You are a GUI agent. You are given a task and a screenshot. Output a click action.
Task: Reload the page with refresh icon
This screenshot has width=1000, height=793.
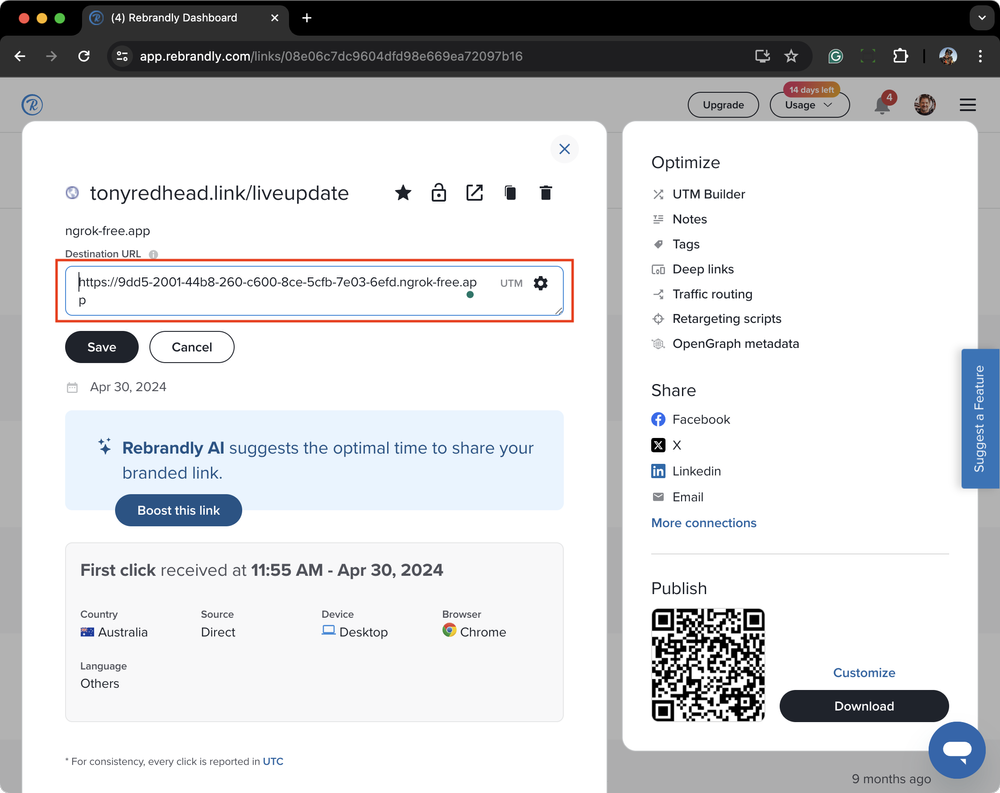click(84, 56)
